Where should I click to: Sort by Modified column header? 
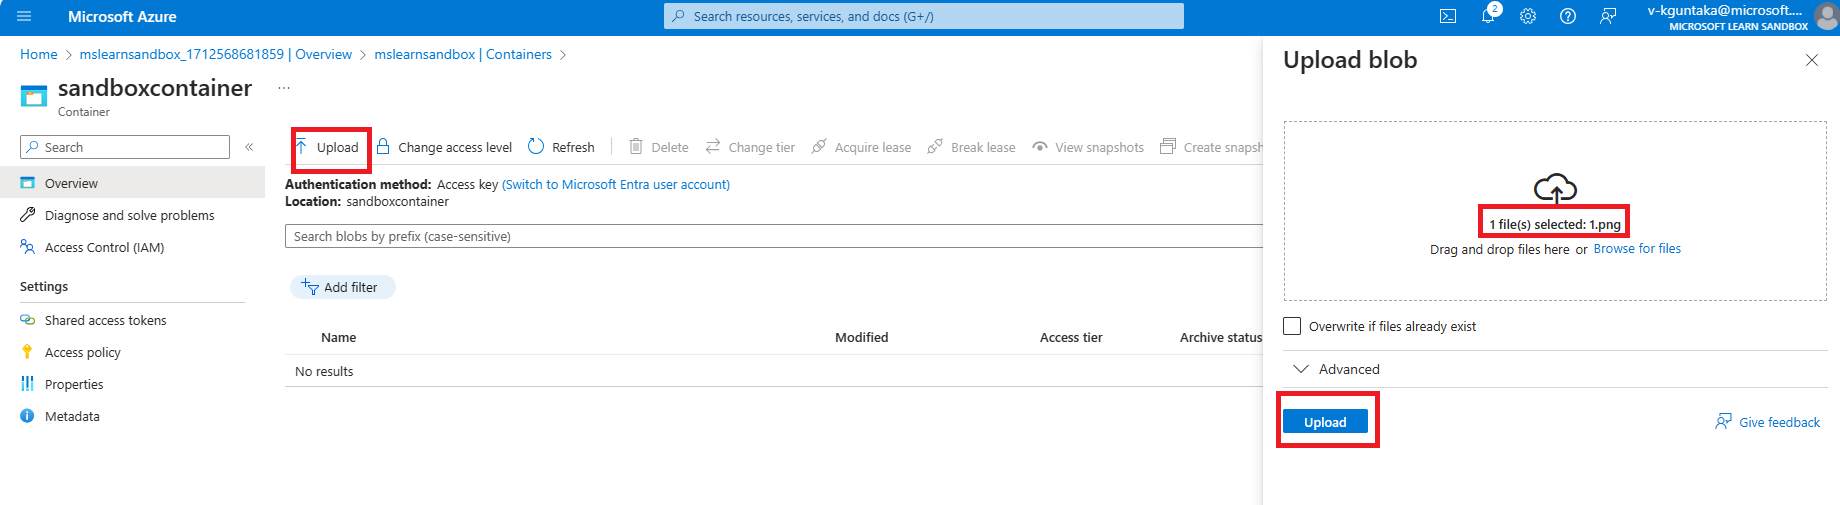(x=861, y=338)
